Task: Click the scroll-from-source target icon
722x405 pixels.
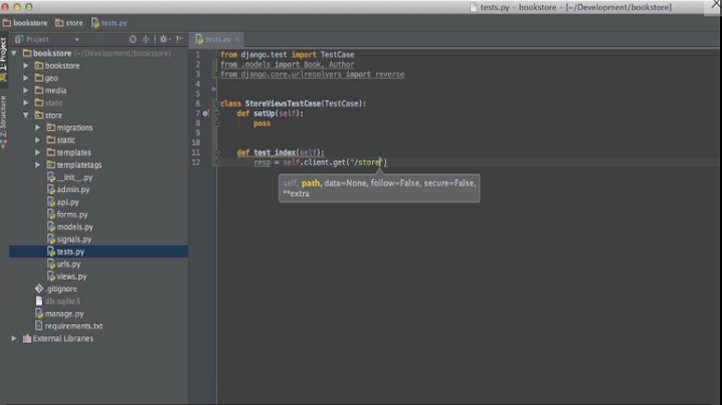Action: (x=134, y=39)
